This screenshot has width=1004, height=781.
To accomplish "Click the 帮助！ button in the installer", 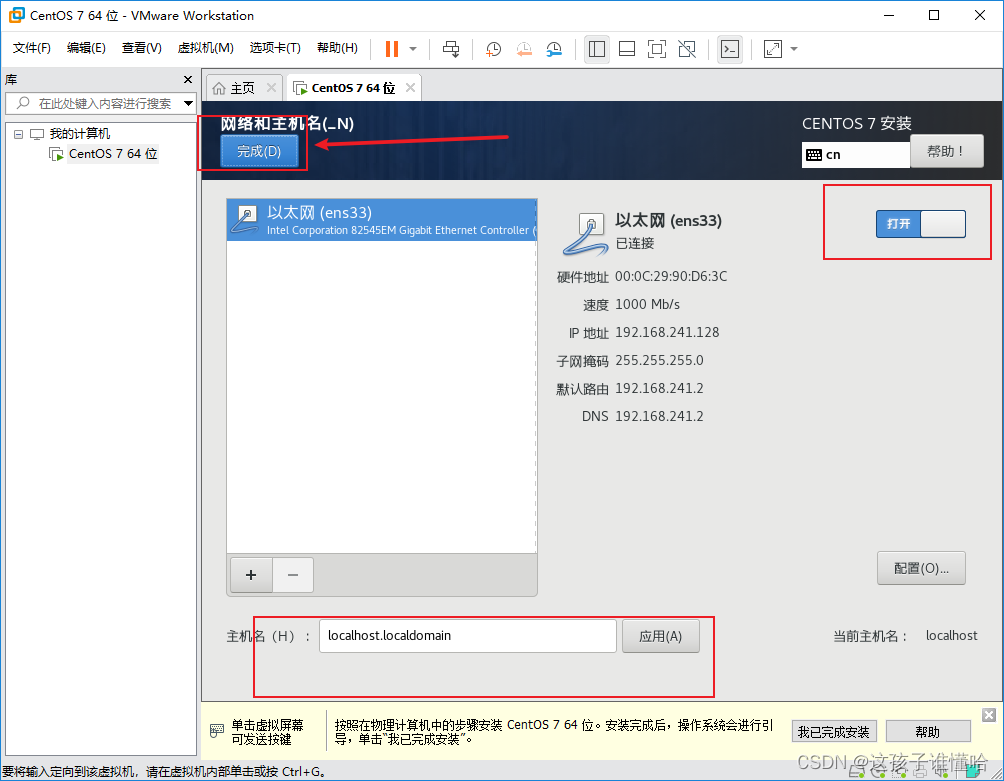I will (x=946, y=151).
